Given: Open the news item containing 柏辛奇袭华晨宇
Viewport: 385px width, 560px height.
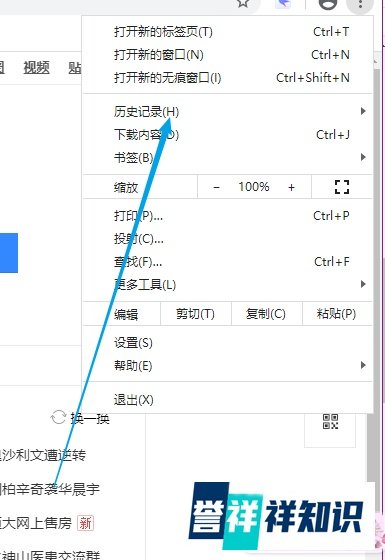Looking at the screenshot, I should pyautogui.click(x=50, y=489).
